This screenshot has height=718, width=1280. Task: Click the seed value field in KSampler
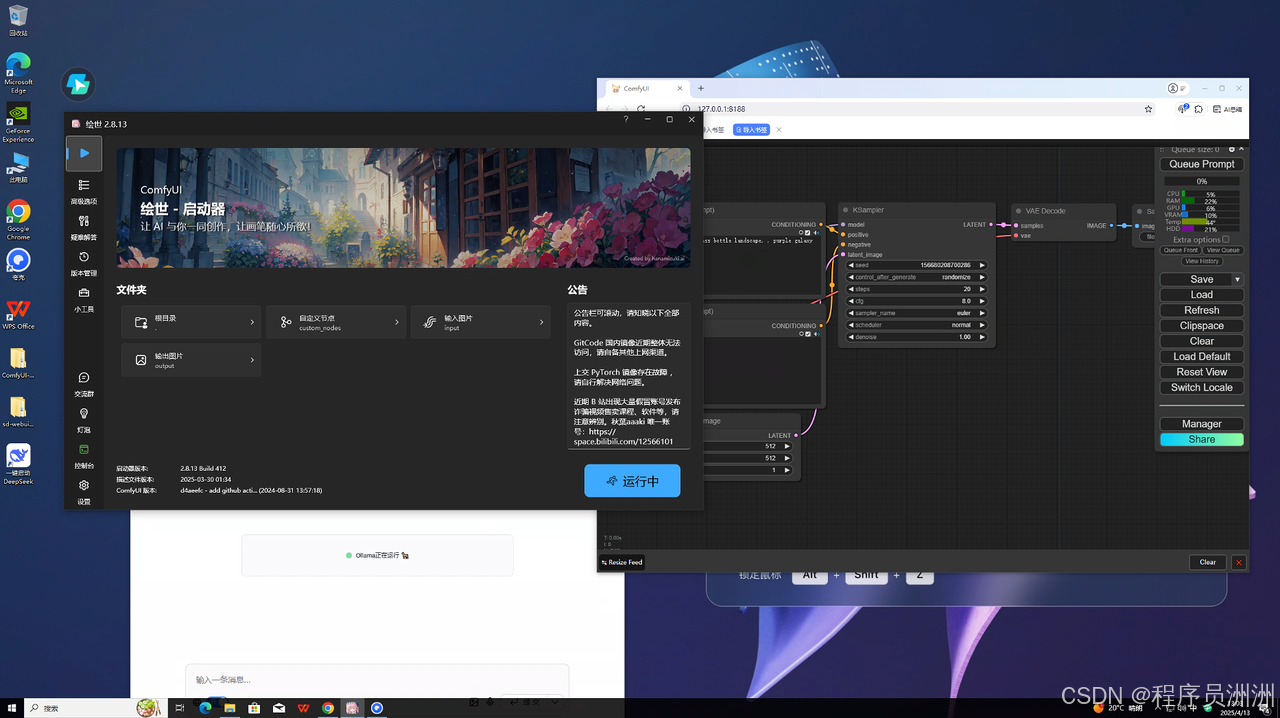click(x=917, y=265)
